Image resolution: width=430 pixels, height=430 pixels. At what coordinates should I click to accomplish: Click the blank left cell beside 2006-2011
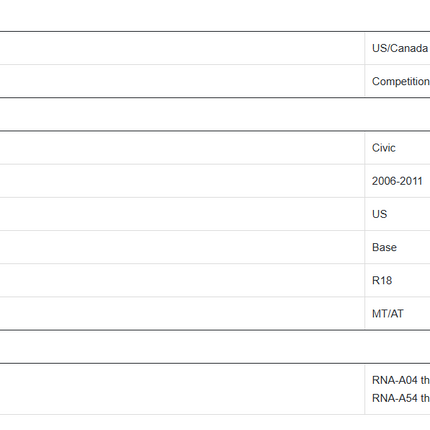[x=182, y=181]
